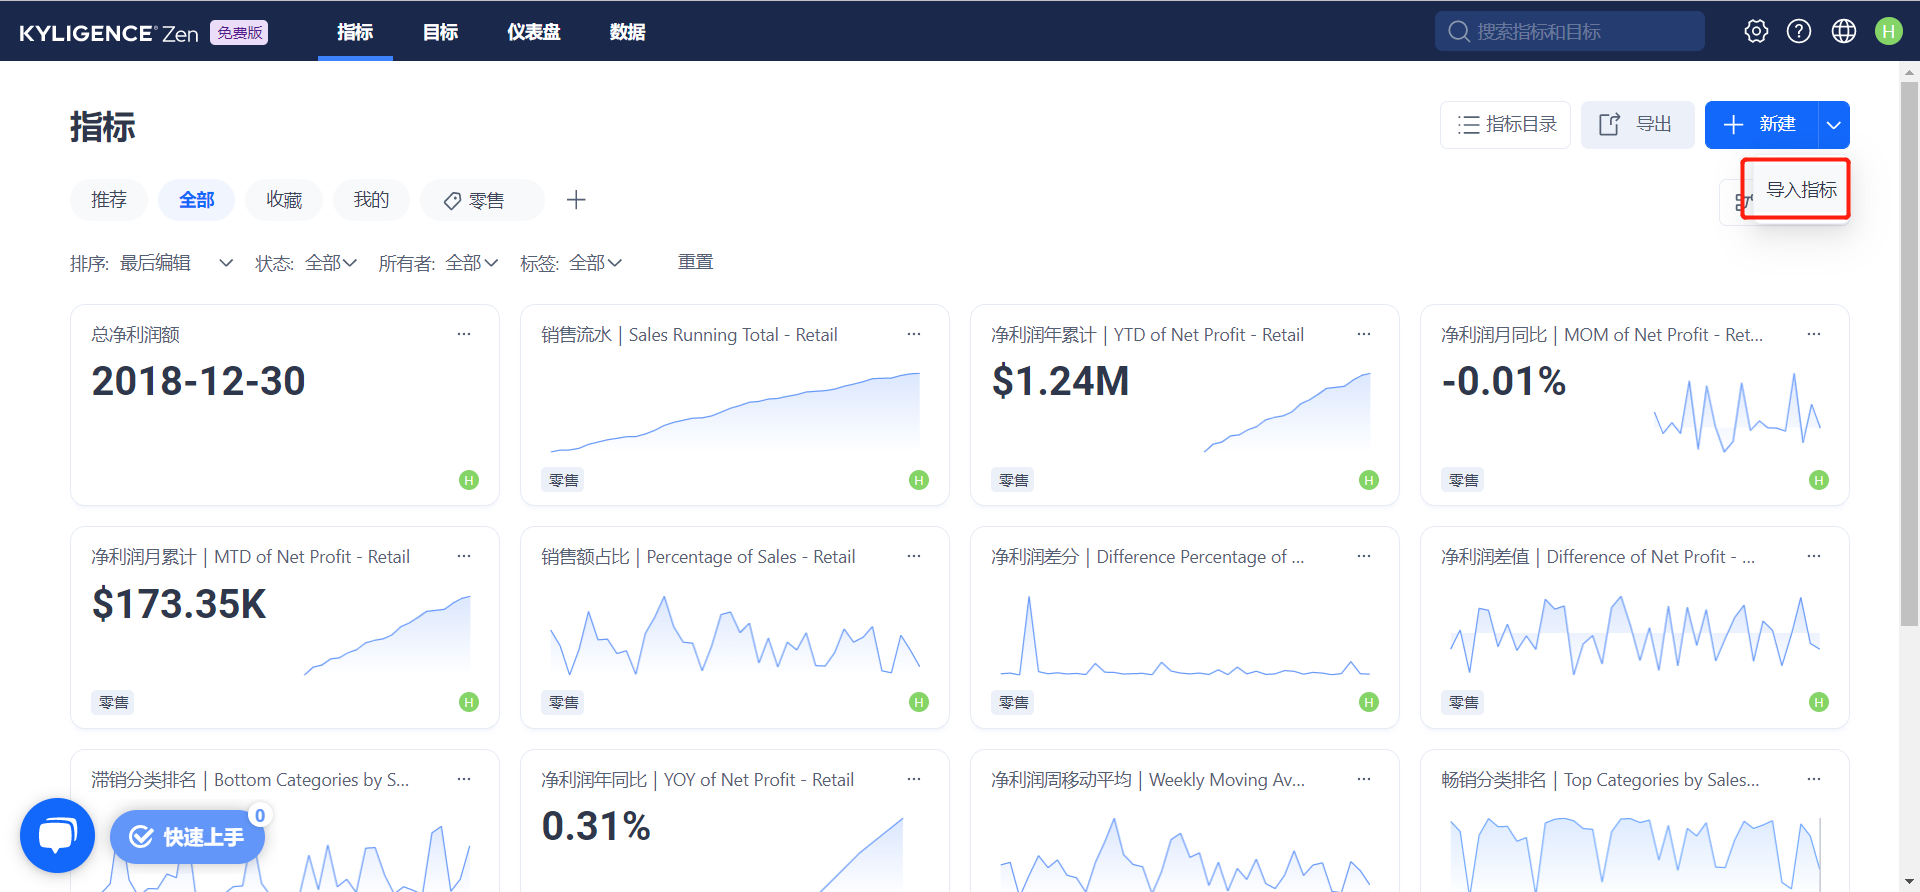
Task: Click the 零售 tag on YTD of Net Profit card
Action: [1014, 480]
